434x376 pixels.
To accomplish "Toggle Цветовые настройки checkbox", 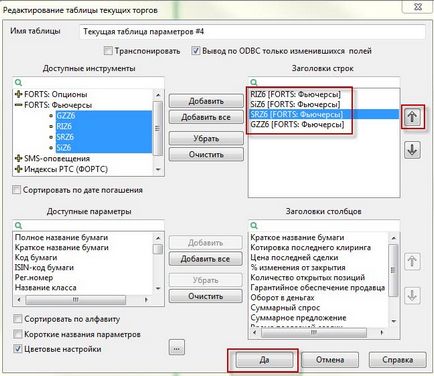I will (18, 349).
